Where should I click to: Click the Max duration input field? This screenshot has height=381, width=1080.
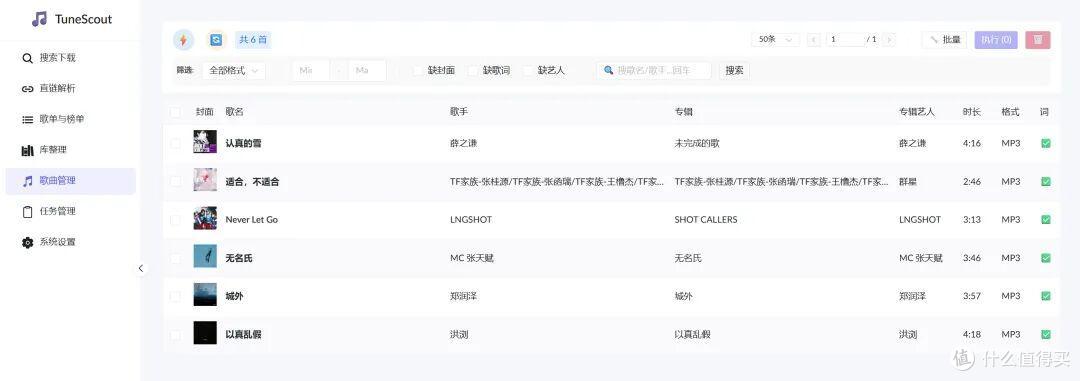pyautogui.click(x=366, y=70)
